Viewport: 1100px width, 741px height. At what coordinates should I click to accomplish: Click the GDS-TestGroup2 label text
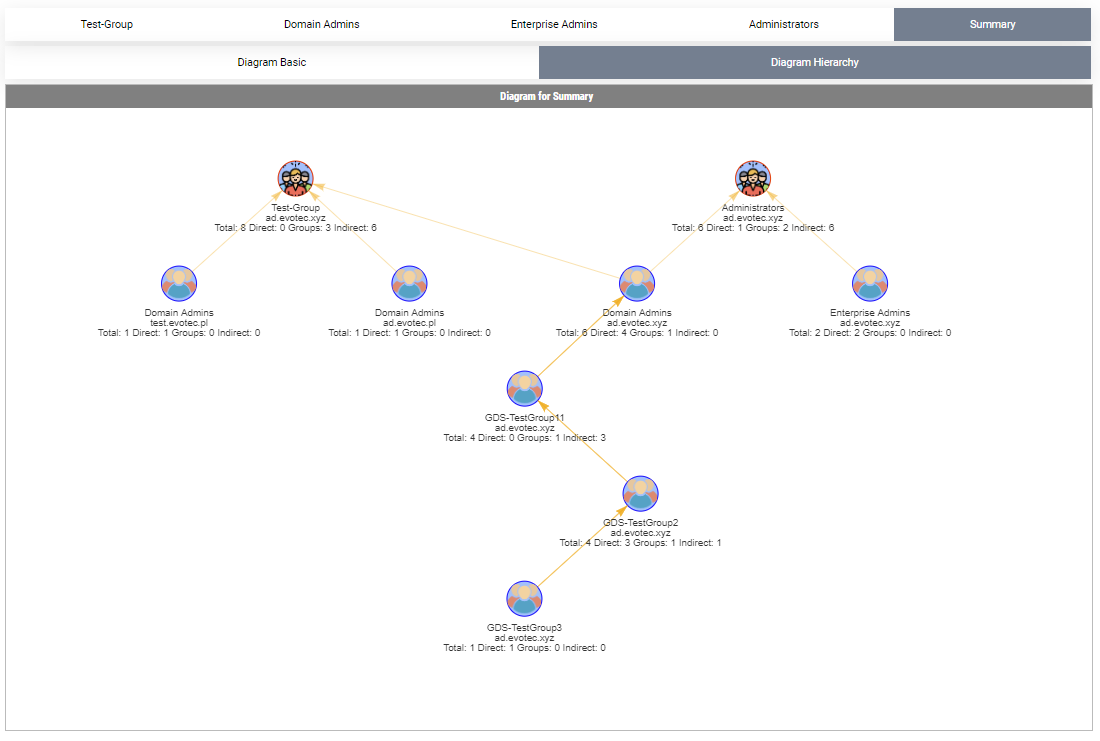[x=640, y=522]
